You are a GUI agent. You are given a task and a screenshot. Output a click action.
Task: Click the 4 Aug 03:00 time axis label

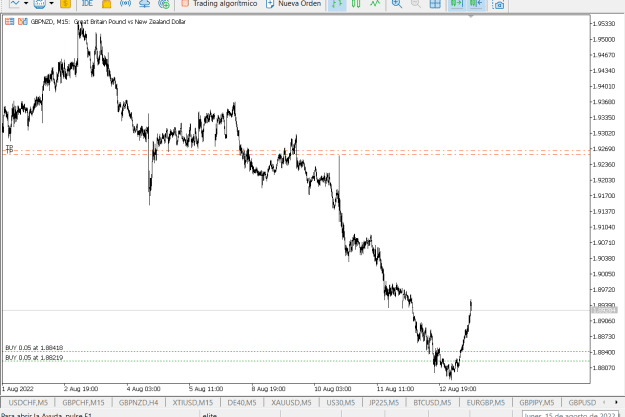(143, 389)
